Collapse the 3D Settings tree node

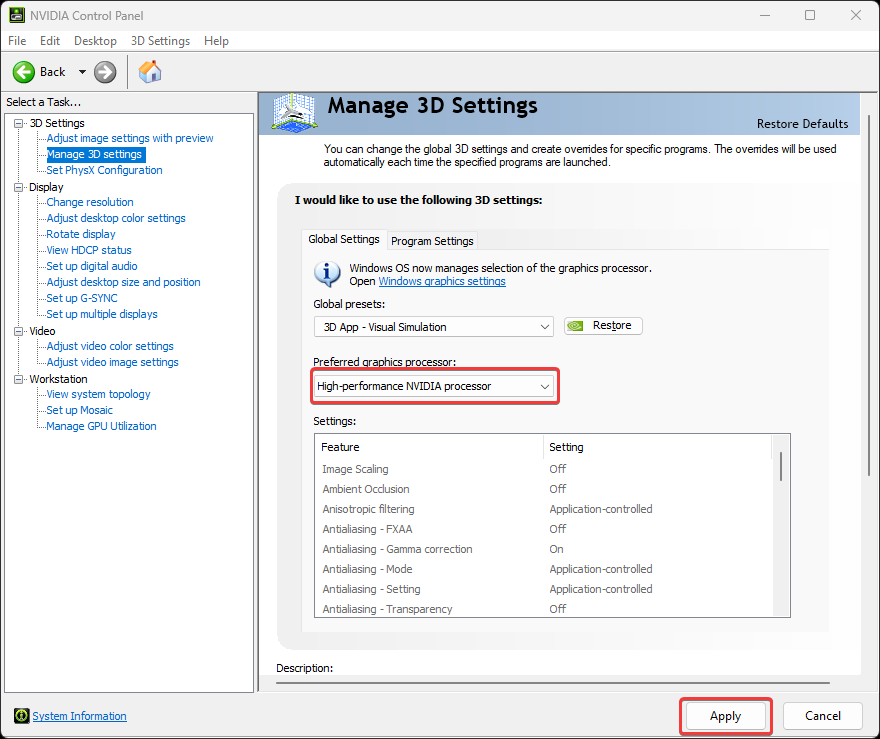coord(19,123)
